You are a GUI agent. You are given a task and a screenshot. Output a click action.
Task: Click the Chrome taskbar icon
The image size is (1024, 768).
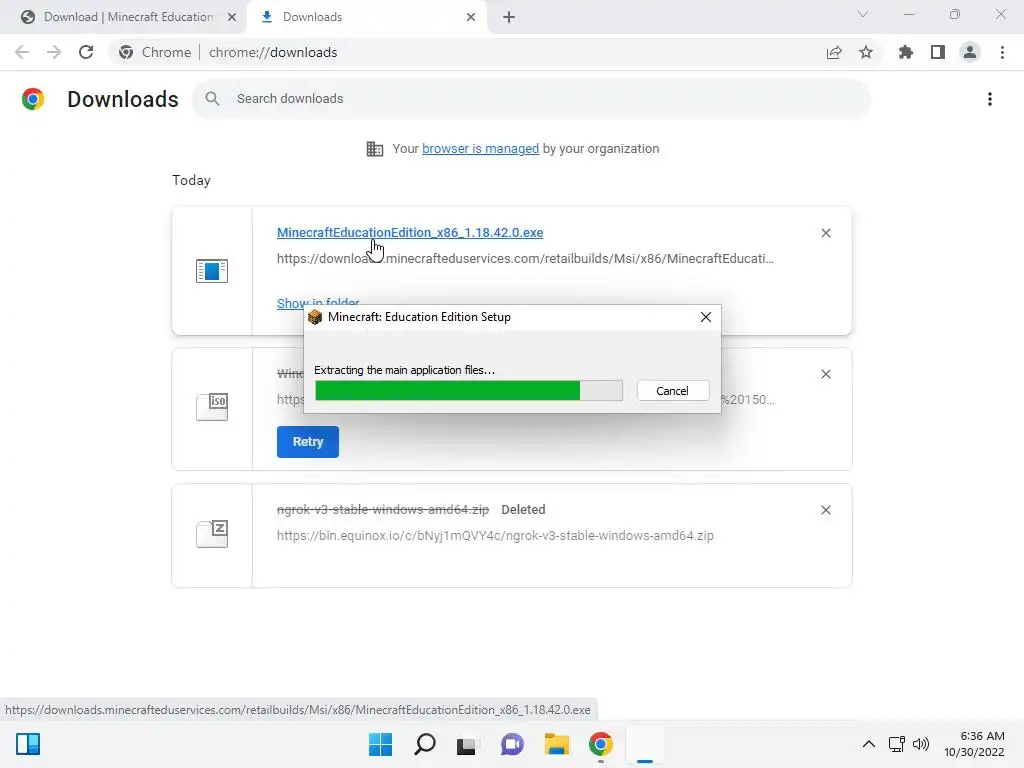click(601, 744)
